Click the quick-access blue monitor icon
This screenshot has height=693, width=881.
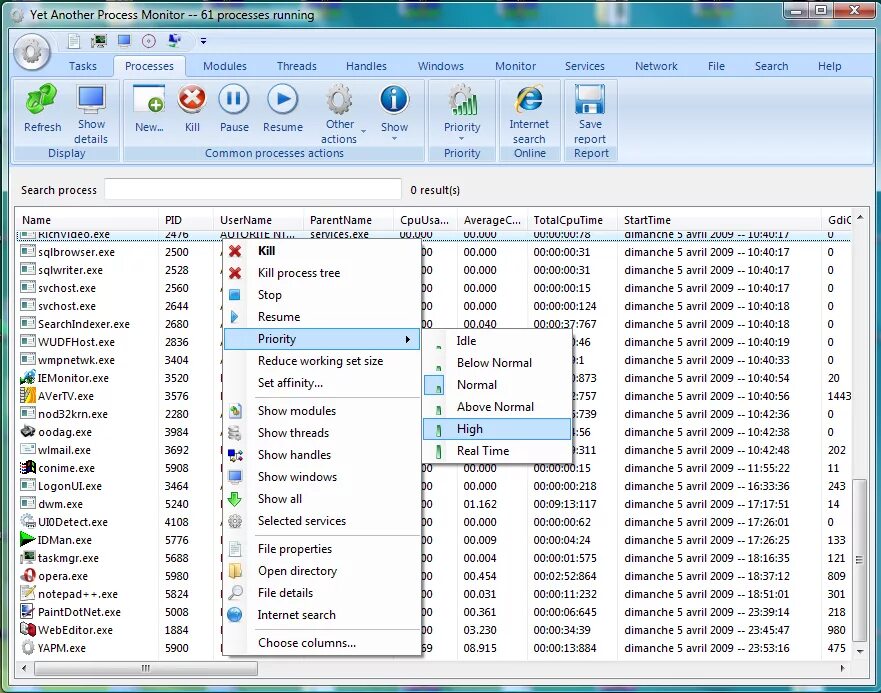coord(124,40)
